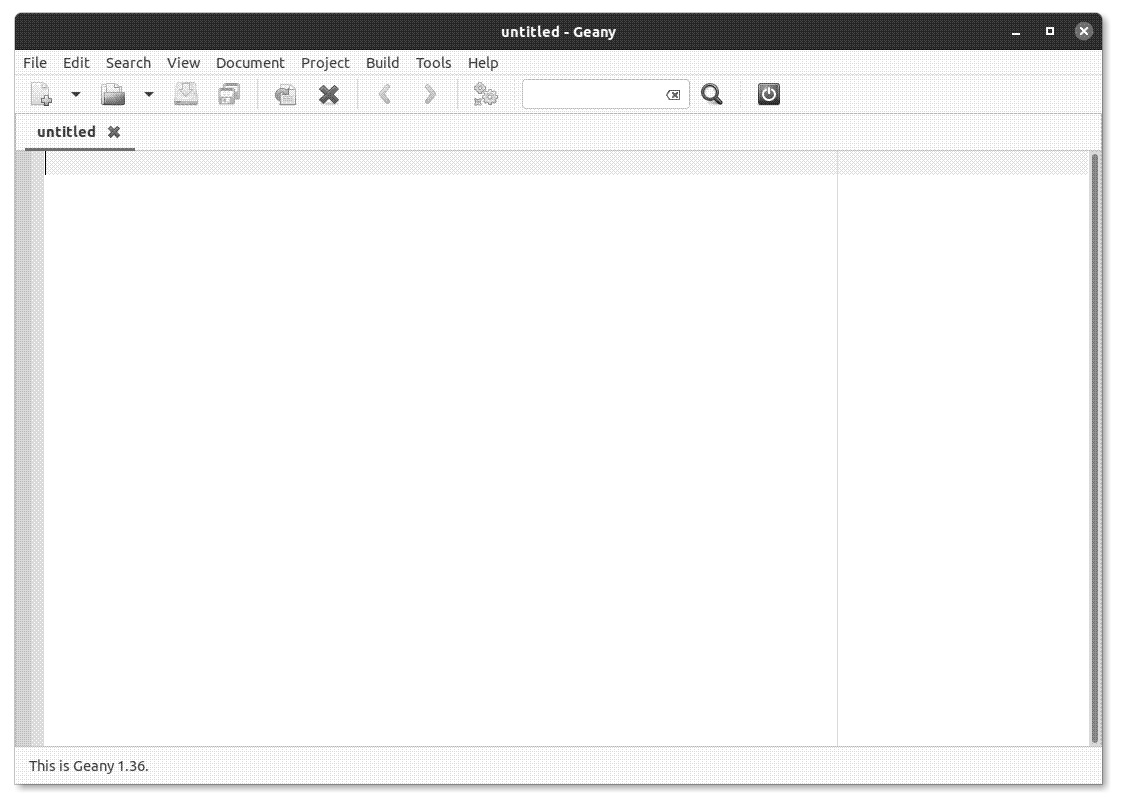Navigate forward one location

tap(430, 94)
